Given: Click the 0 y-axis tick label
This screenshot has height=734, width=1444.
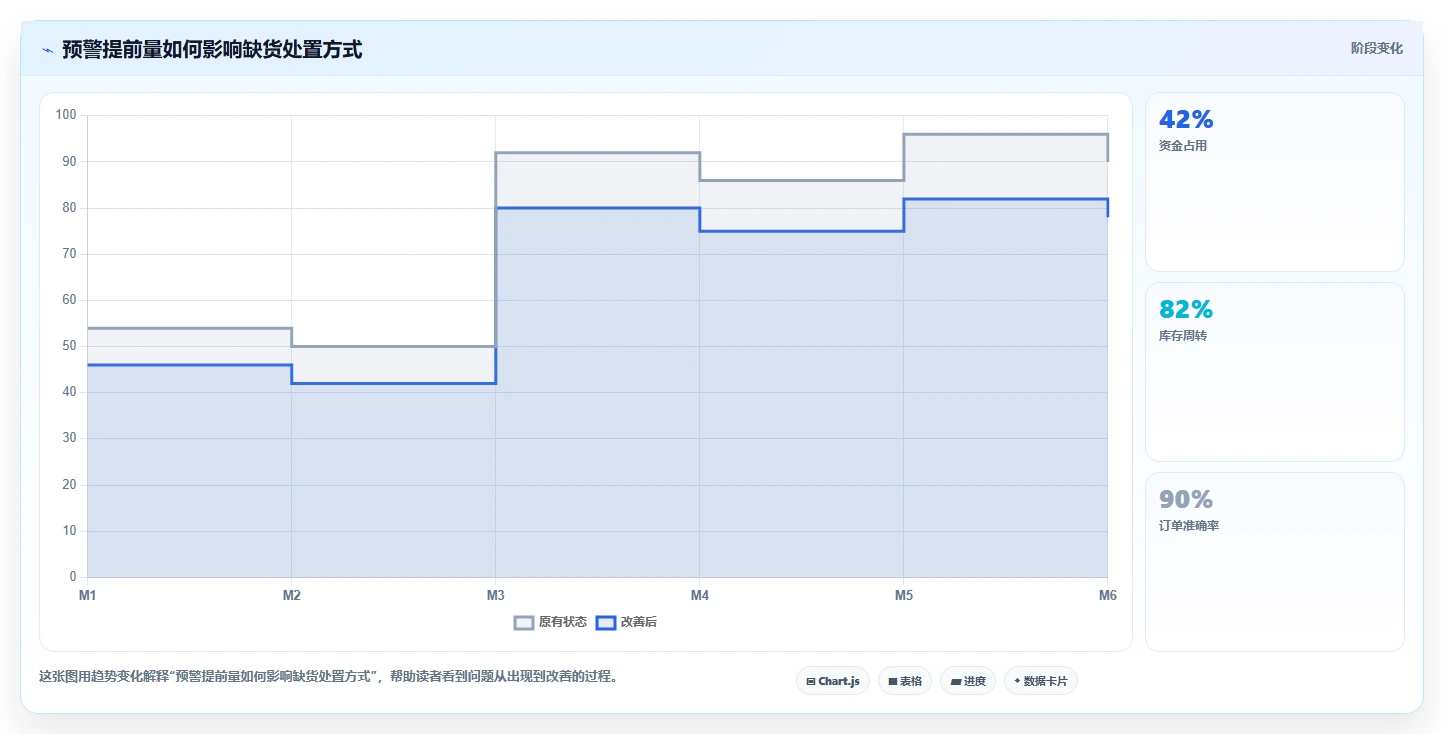Looking at the screenshot, I should point(73,577).
